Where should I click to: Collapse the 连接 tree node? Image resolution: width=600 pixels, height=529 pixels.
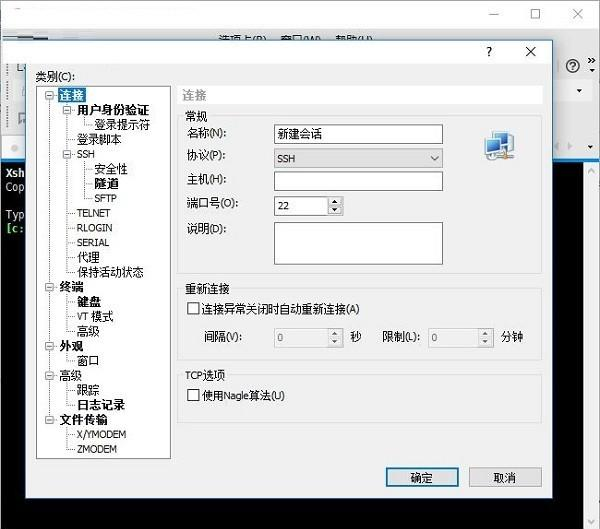pyautogui.click(x=49, y=95)
